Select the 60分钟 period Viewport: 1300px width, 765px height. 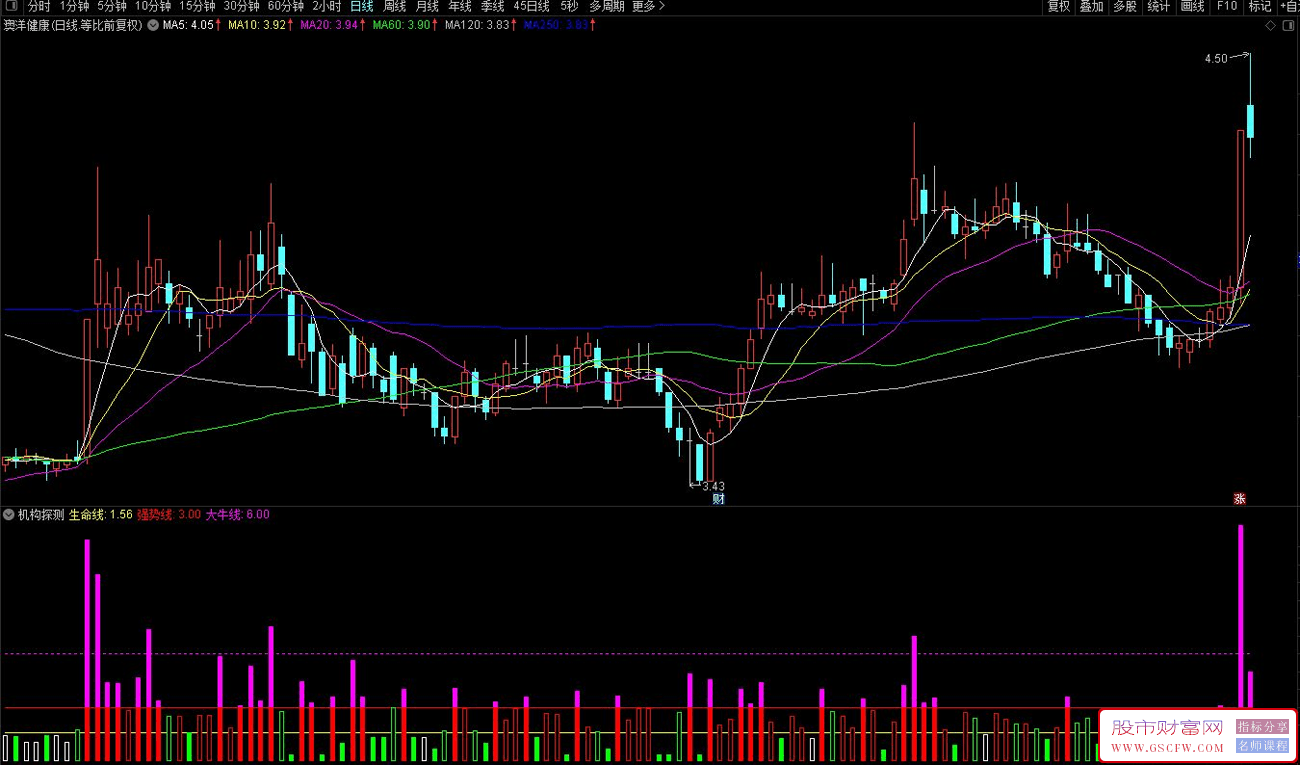285,6
